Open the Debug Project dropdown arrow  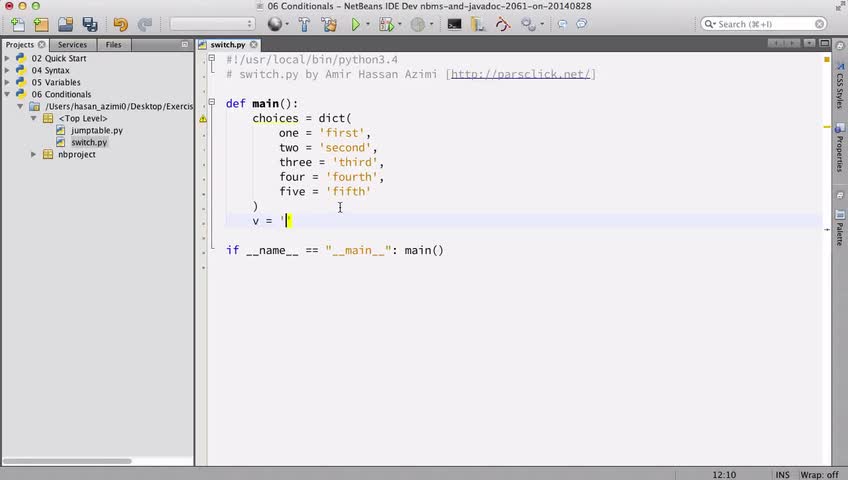400,24
